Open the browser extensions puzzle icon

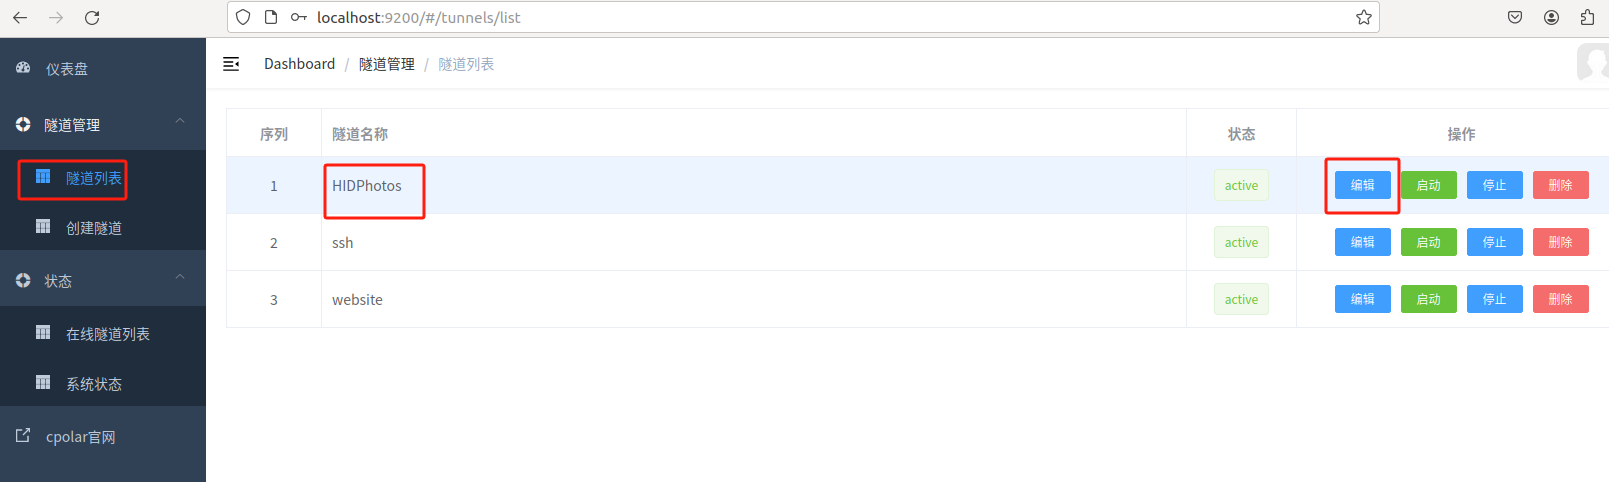[x=1587, y=17]
